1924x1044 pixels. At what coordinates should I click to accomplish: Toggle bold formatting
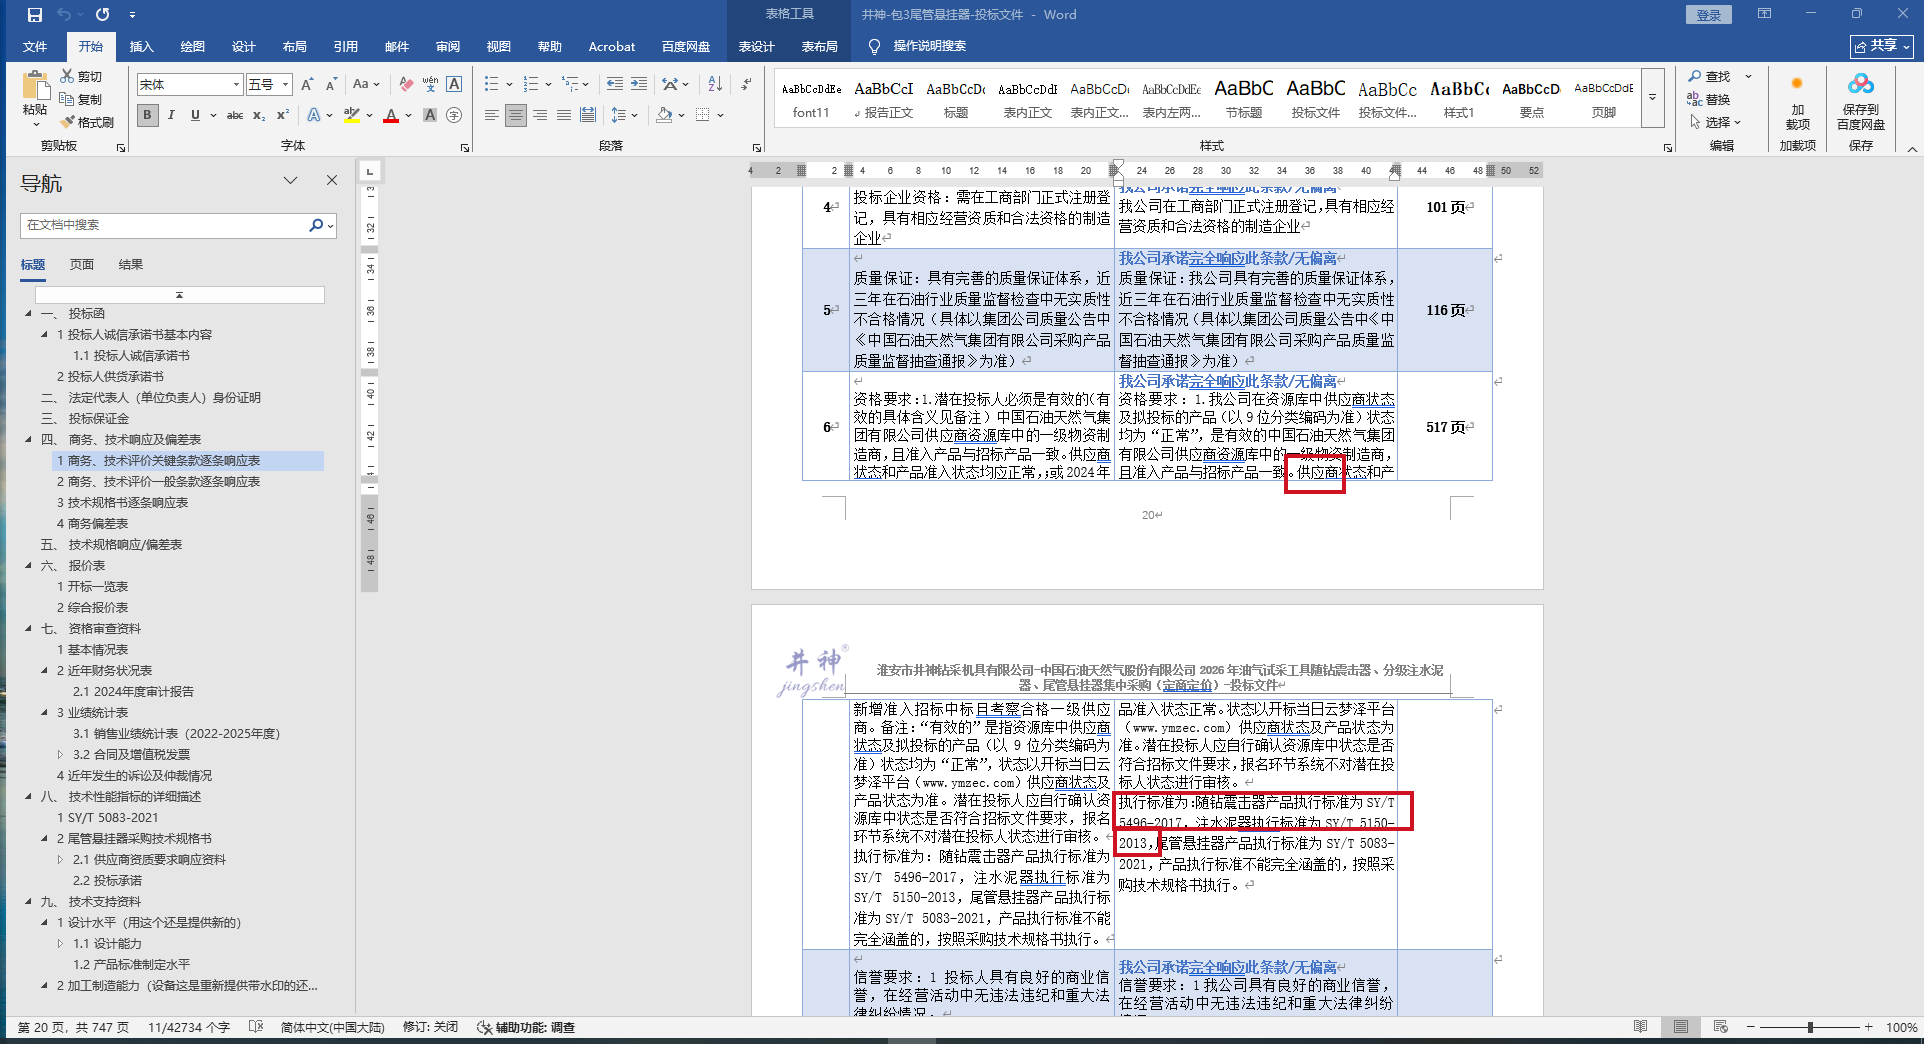(x=147, y=115)
